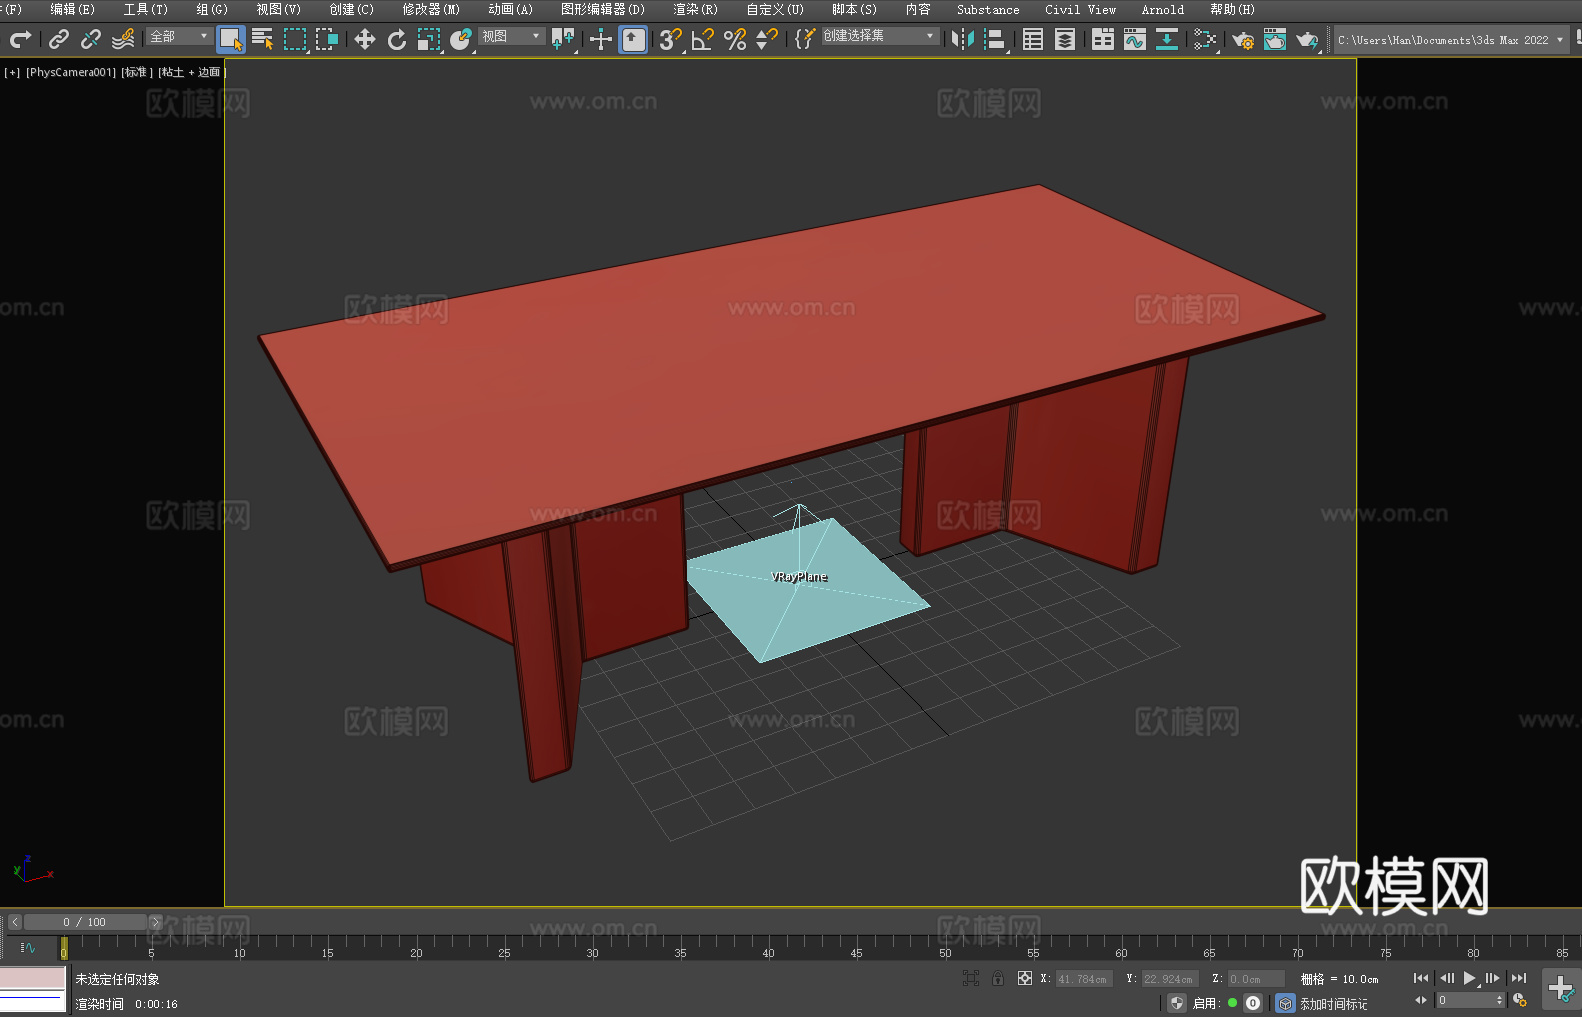This screenshot has height=1017, width=1582.
Task: Toggle the Layer Explorer
Action: 1065,39
